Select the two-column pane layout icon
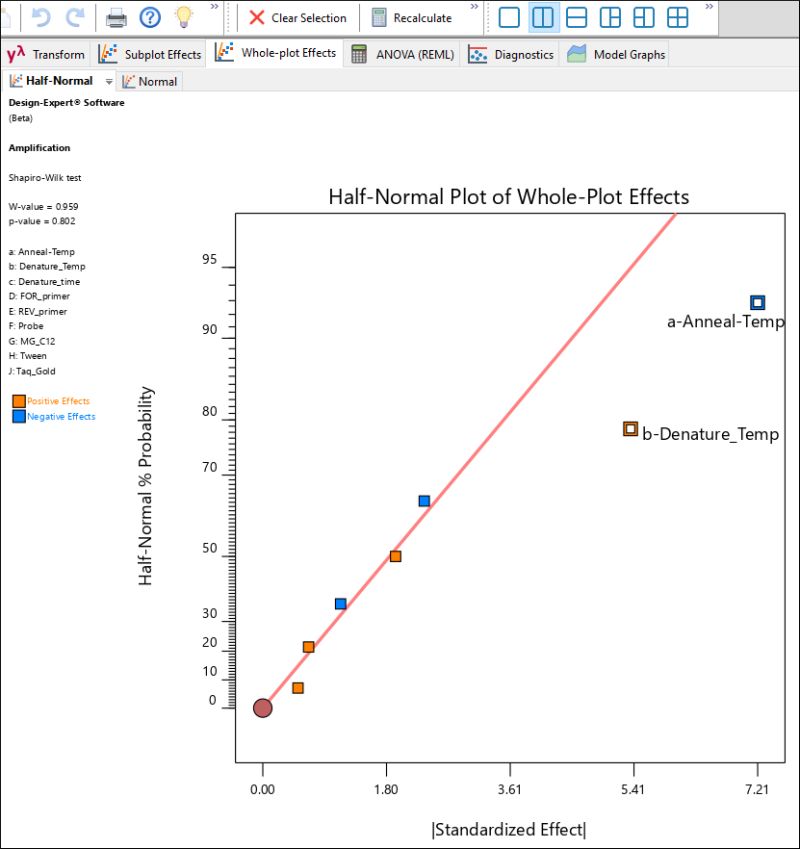This screenshot has height=849, width=800. pos(543,17)
